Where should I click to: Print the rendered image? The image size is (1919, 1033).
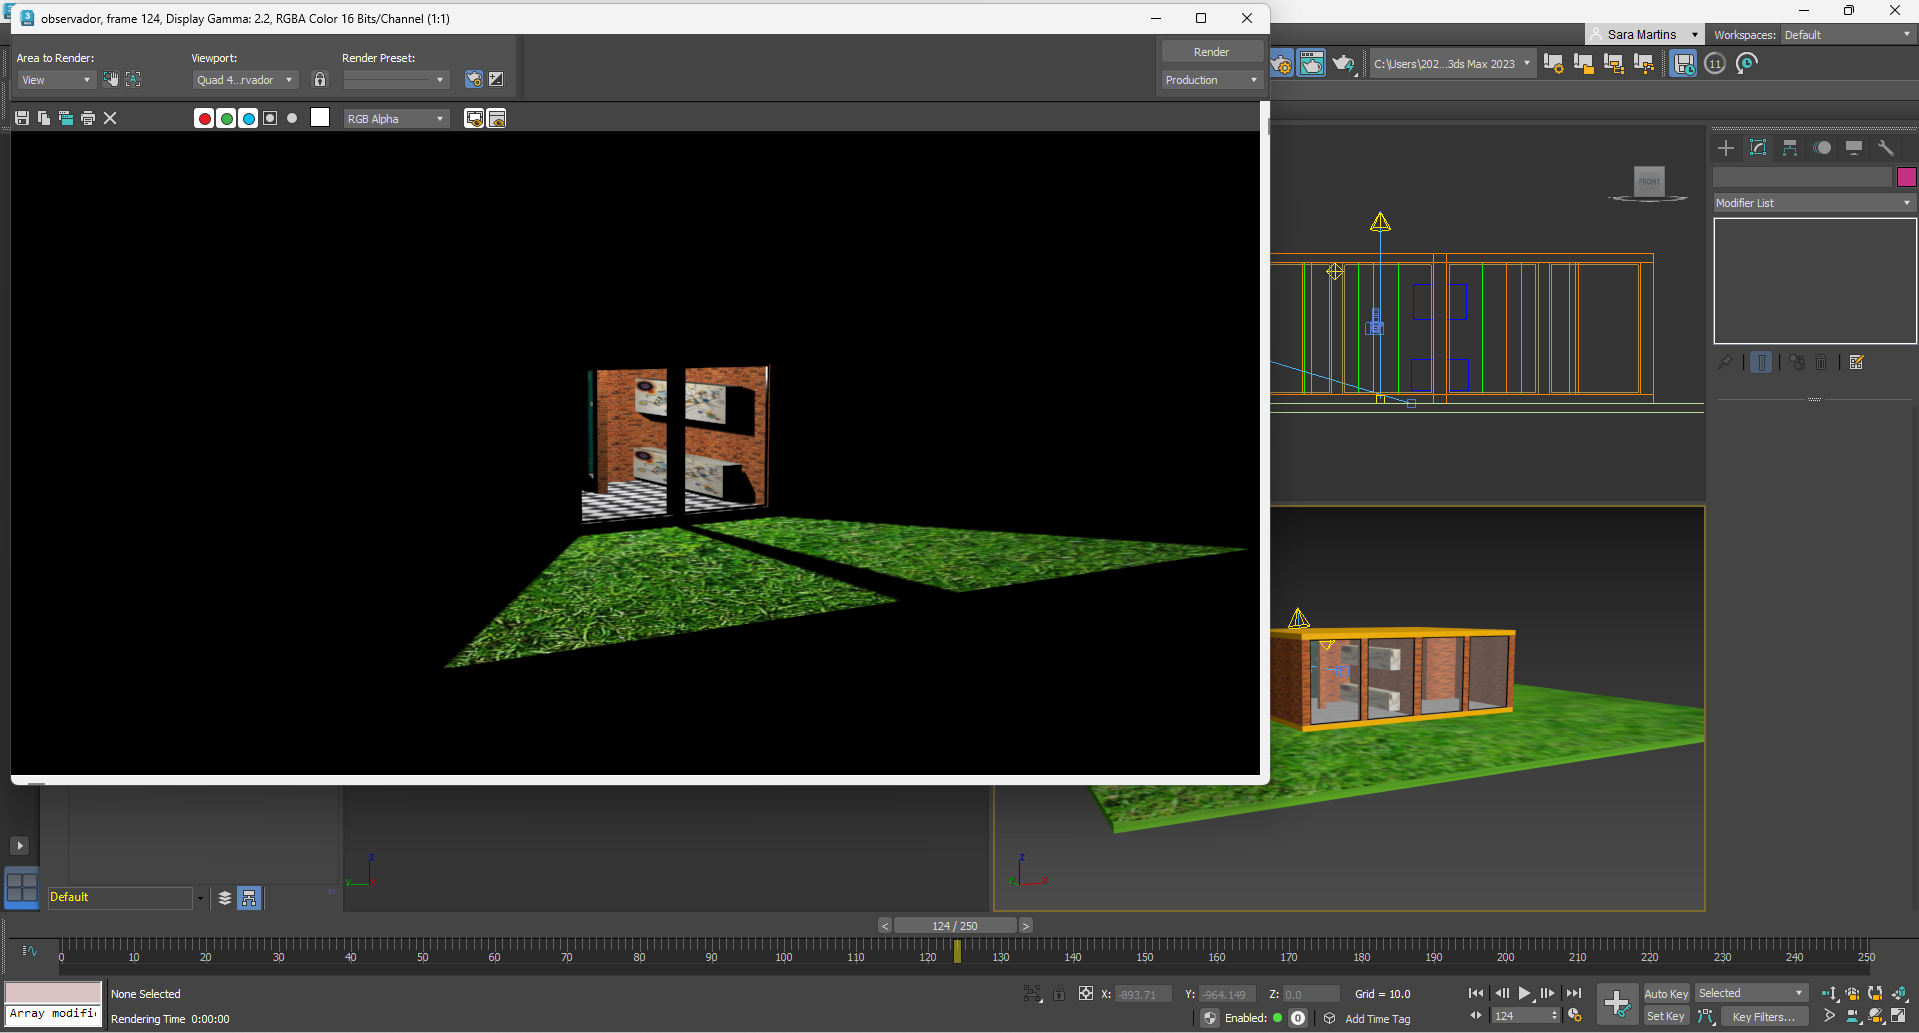88,118
